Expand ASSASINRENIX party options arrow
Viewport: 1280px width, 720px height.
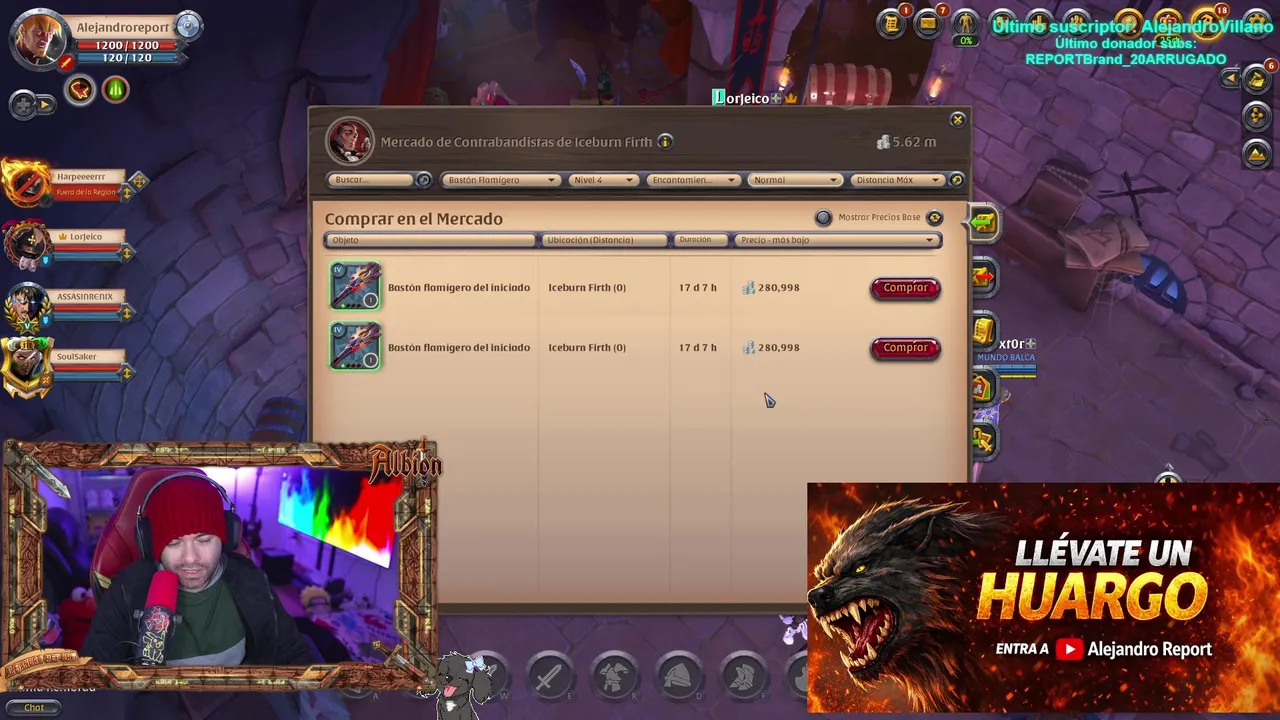pyautogui.click(x=126, y=313)
